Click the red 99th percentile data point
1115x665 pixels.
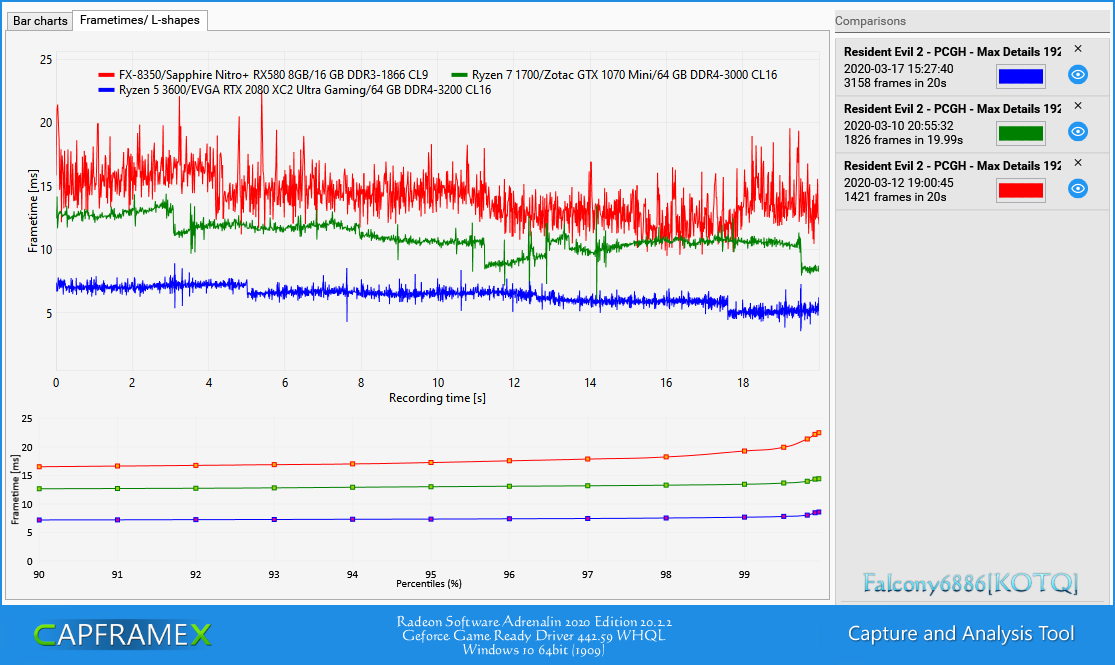coord(745,451)
